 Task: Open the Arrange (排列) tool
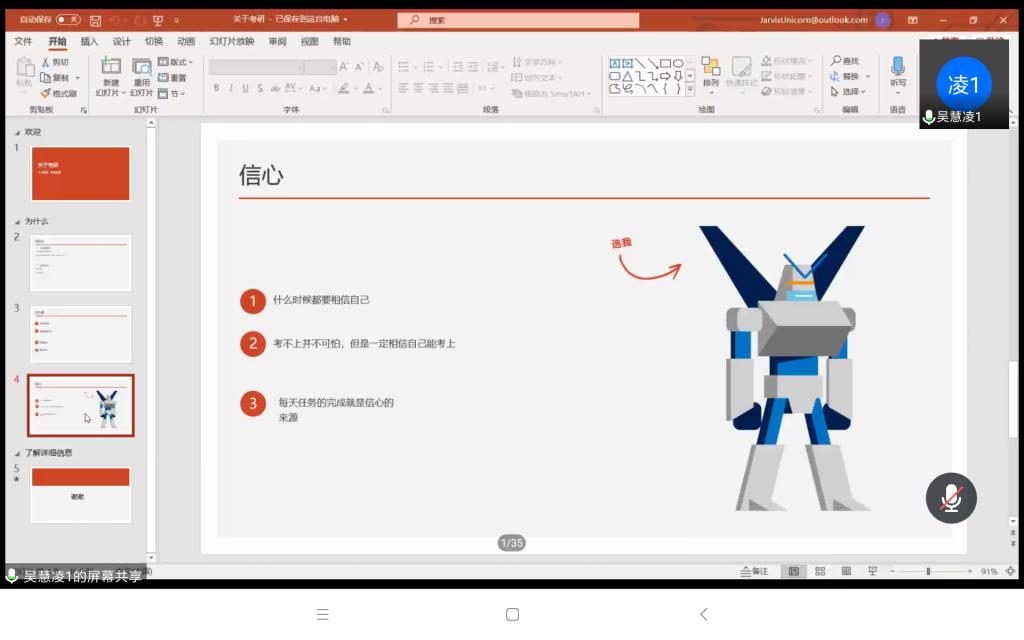click(710, 68)
